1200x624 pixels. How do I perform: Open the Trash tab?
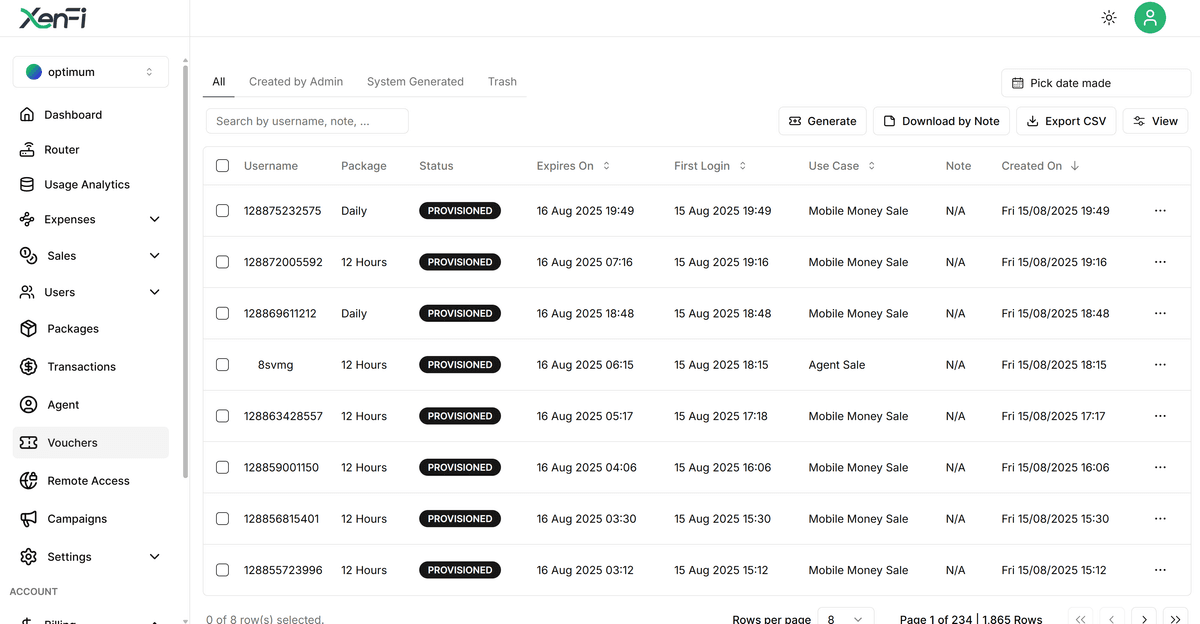pyautogui.click(x=502, y=82)
